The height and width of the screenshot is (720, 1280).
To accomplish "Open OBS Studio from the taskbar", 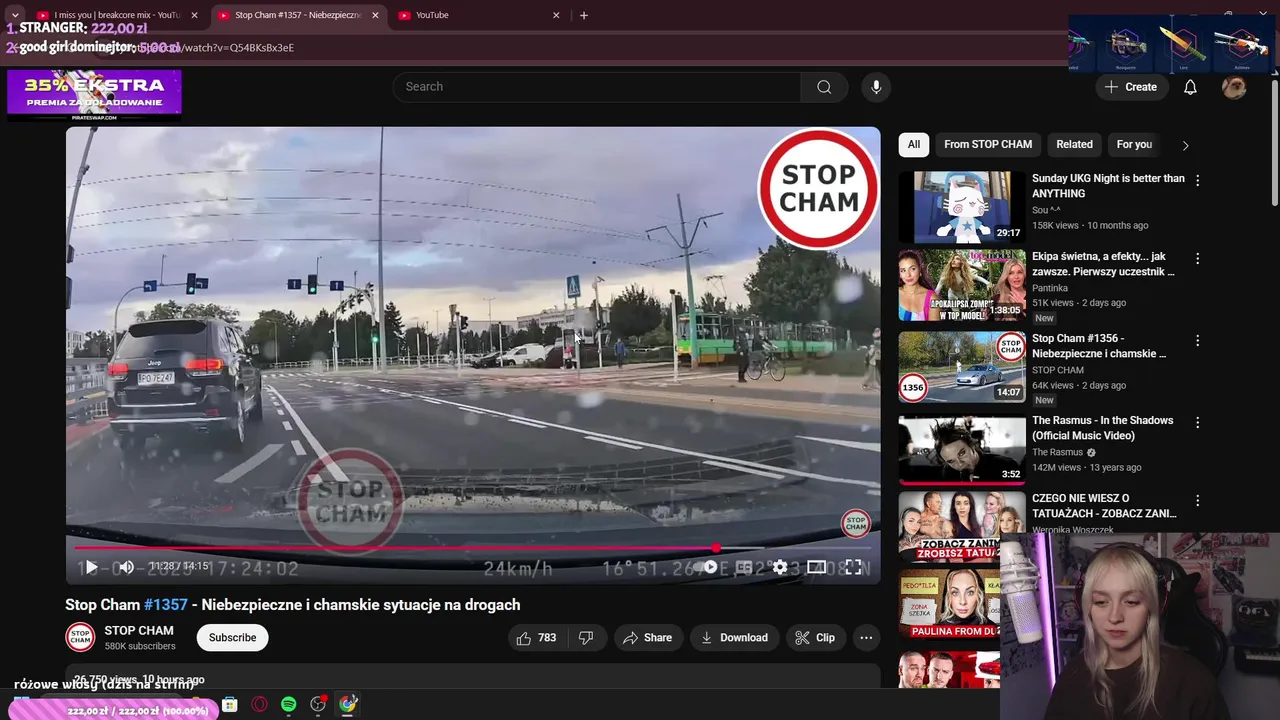I will pyautogui.click(x=318, y=704).
